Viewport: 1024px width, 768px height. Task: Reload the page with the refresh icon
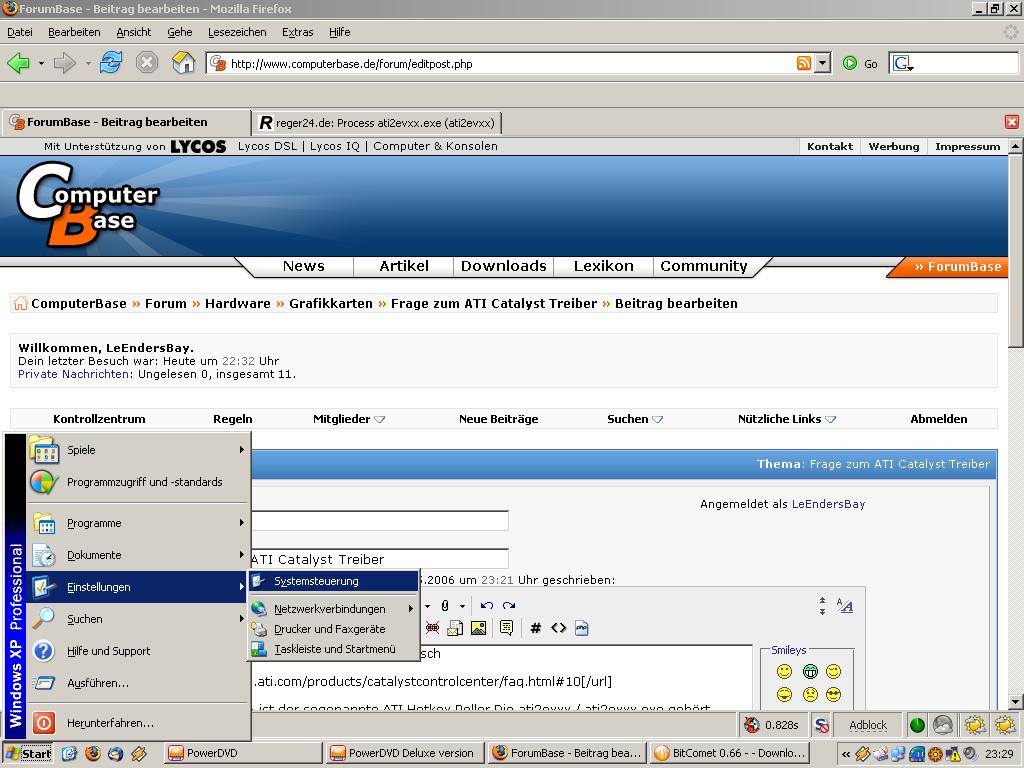click(x=111, y=63)
